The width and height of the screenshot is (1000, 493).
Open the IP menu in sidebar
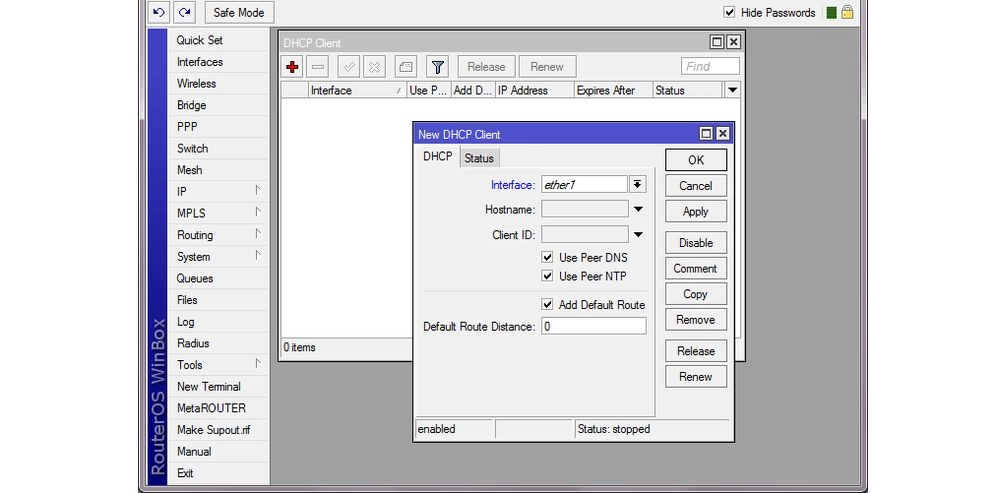pos(219,191)
